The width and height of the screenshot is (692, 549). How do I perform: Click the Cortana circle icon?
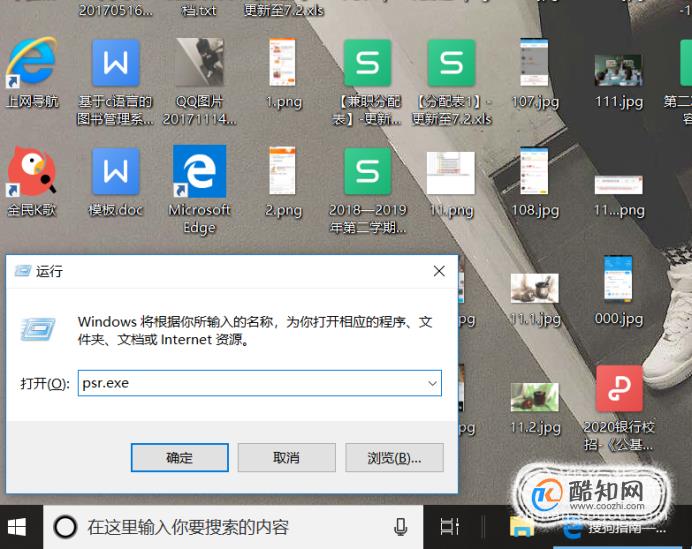tap(65, 527)
